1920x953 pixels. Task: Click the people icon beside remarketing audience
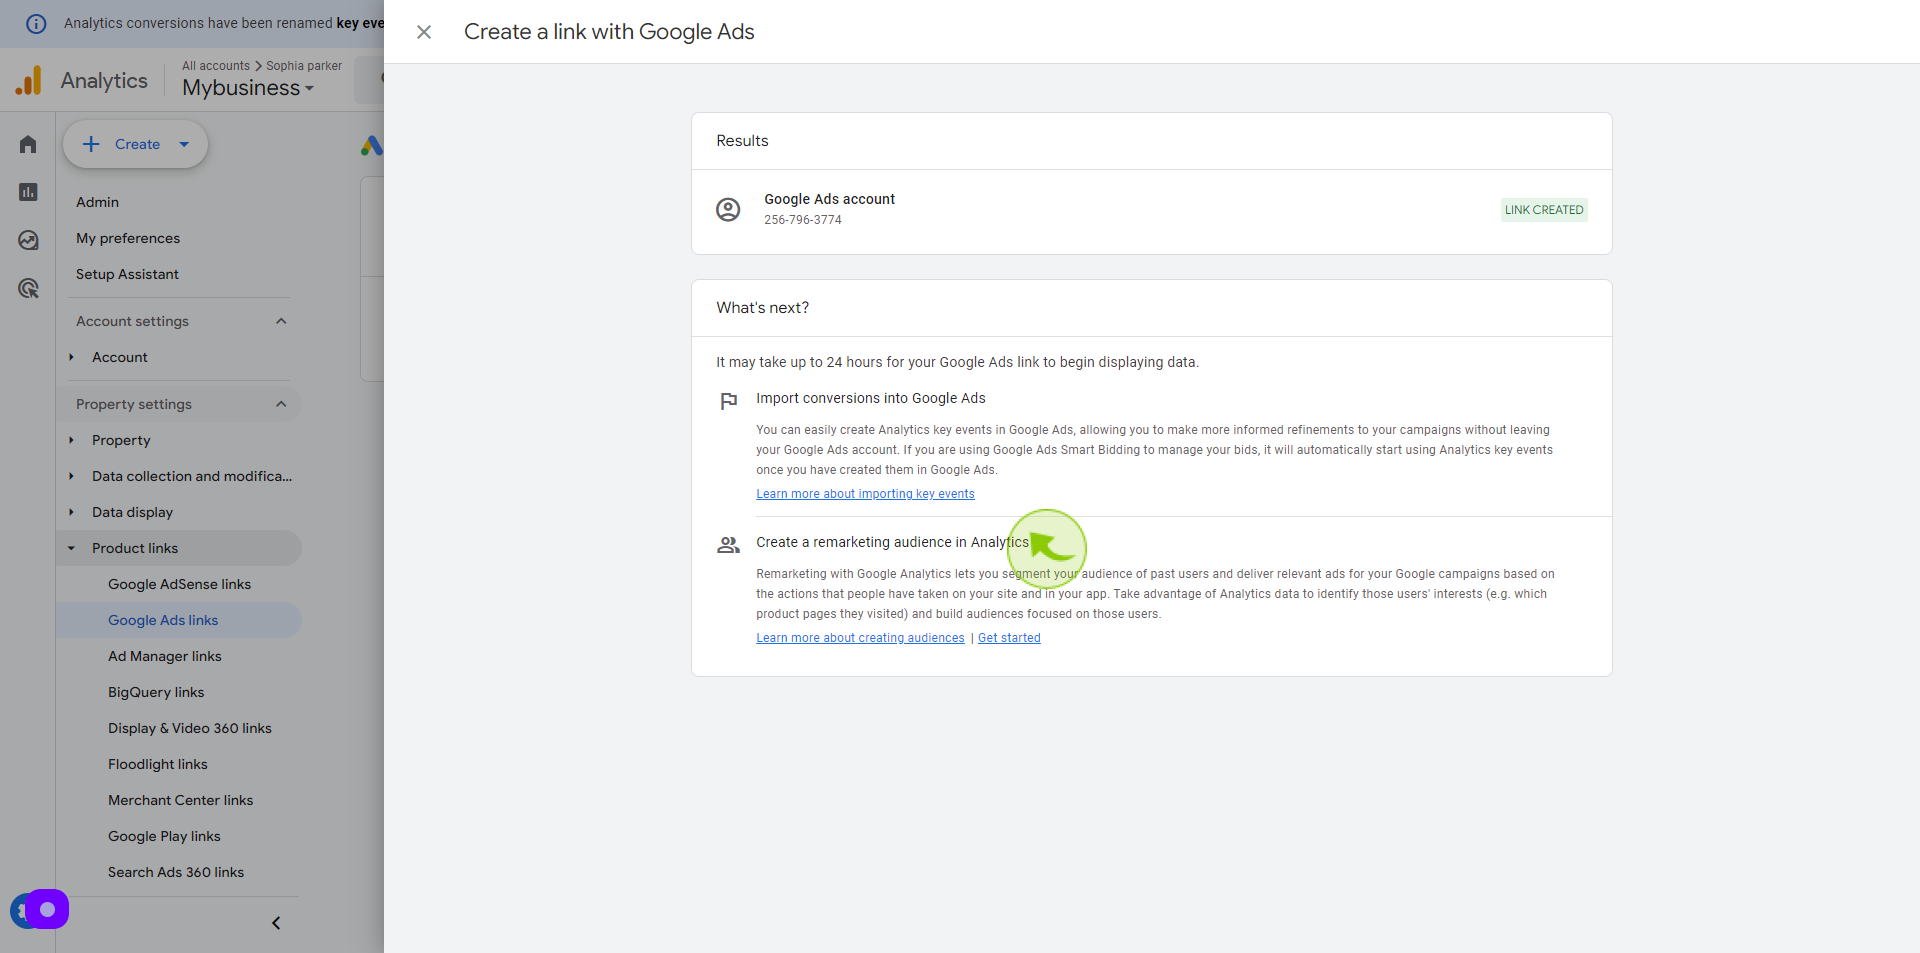(x=728, y=545)
